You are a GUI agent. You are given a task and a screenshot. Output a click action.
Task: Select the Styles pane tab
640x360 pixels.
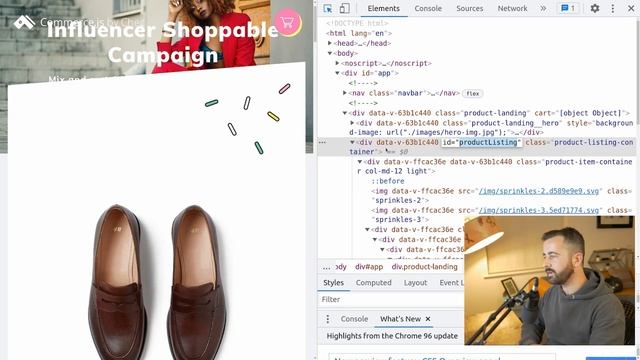(x=333, y=282)
